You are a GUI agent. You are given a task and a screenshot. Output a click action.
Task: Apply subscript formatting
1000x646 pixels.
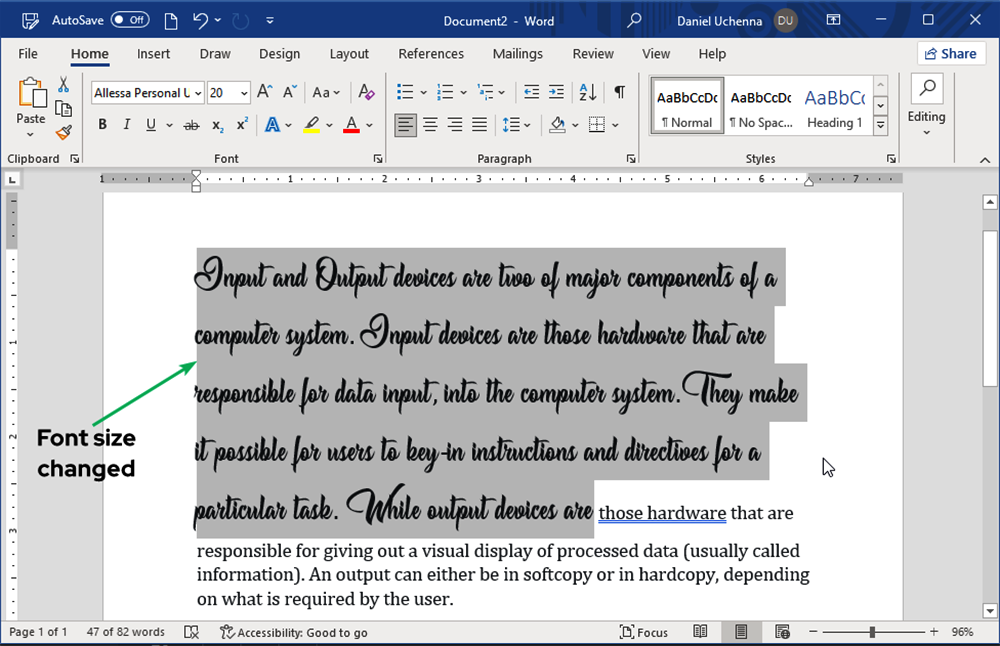point(216,124)
